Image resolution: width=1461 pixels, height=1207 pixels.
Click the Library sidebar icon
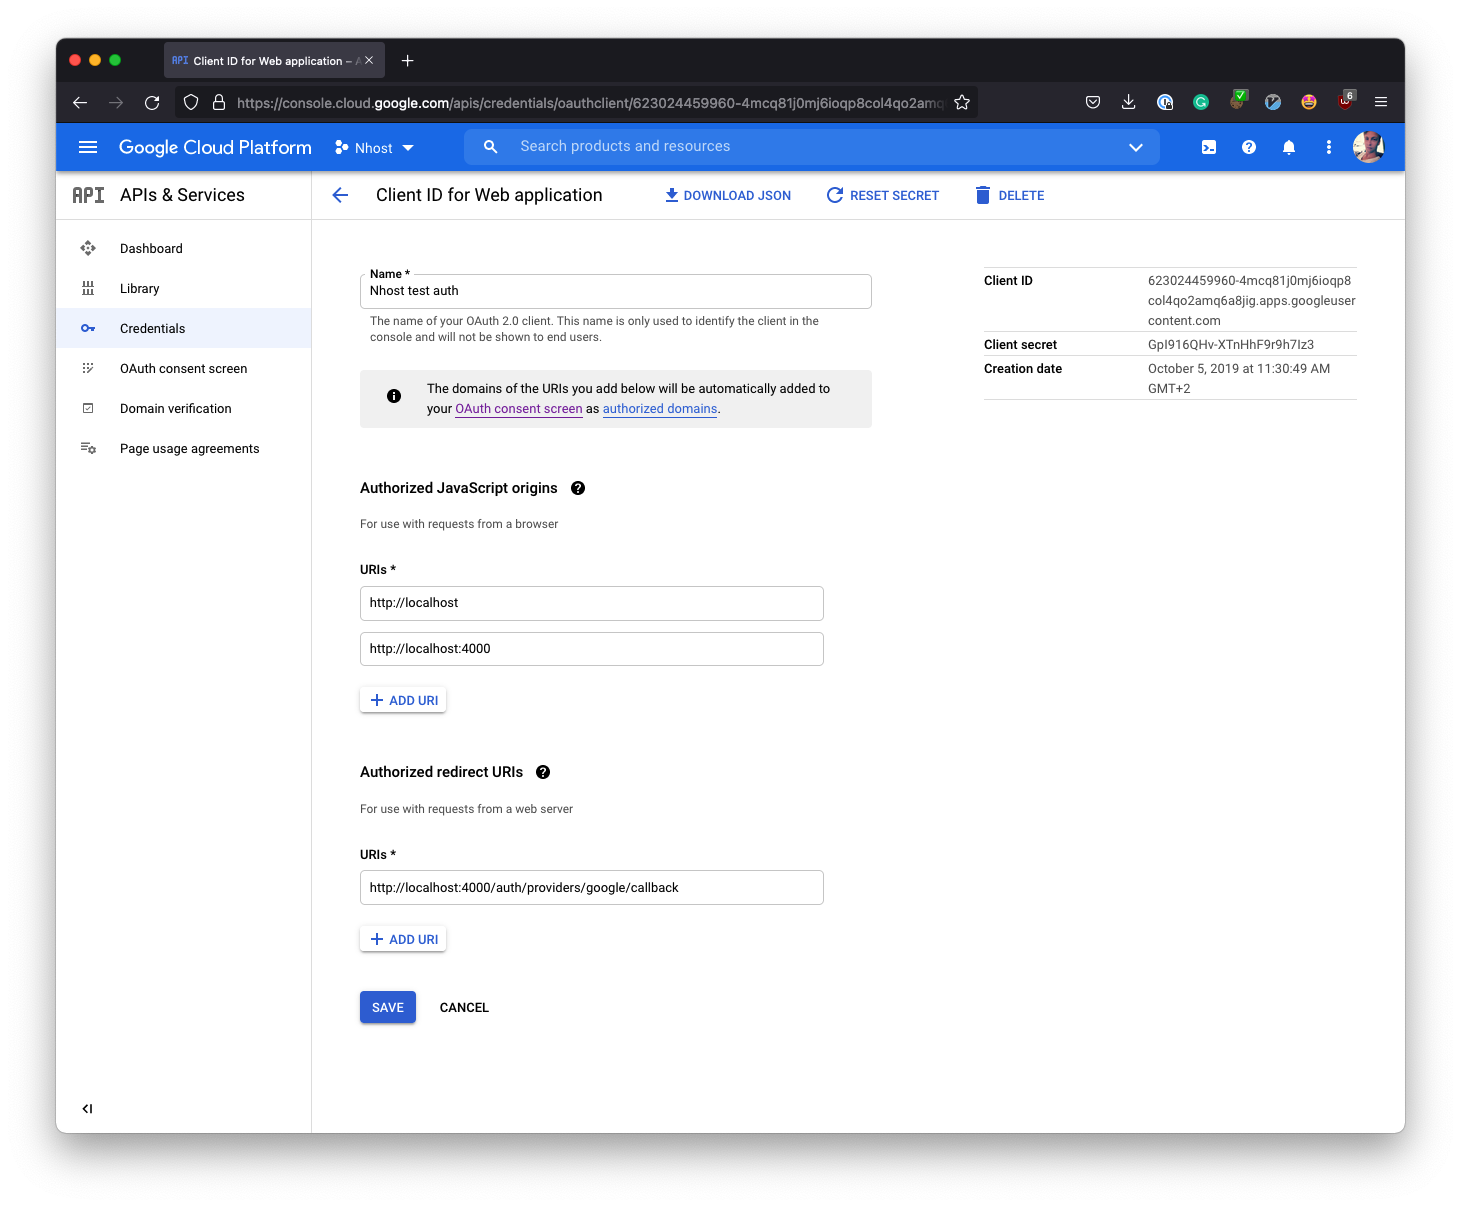click(88, 288)
